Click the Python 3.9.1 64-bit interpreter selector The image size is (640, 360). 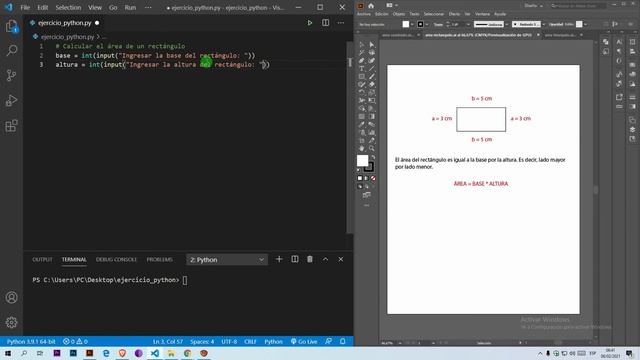click(x=31, y=341)
